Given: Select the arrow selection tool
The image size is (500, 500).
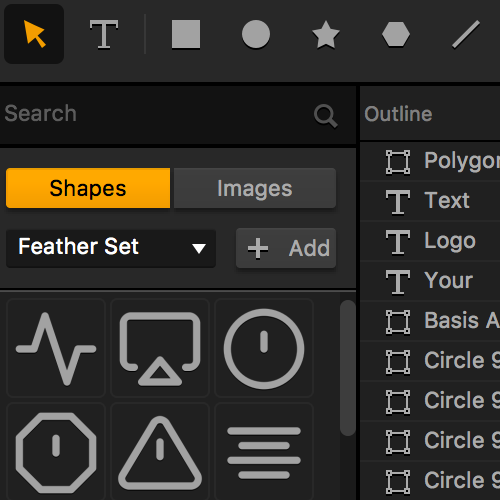Looking at the screenshot, I should pyautogui.click(x=34, y=34).
